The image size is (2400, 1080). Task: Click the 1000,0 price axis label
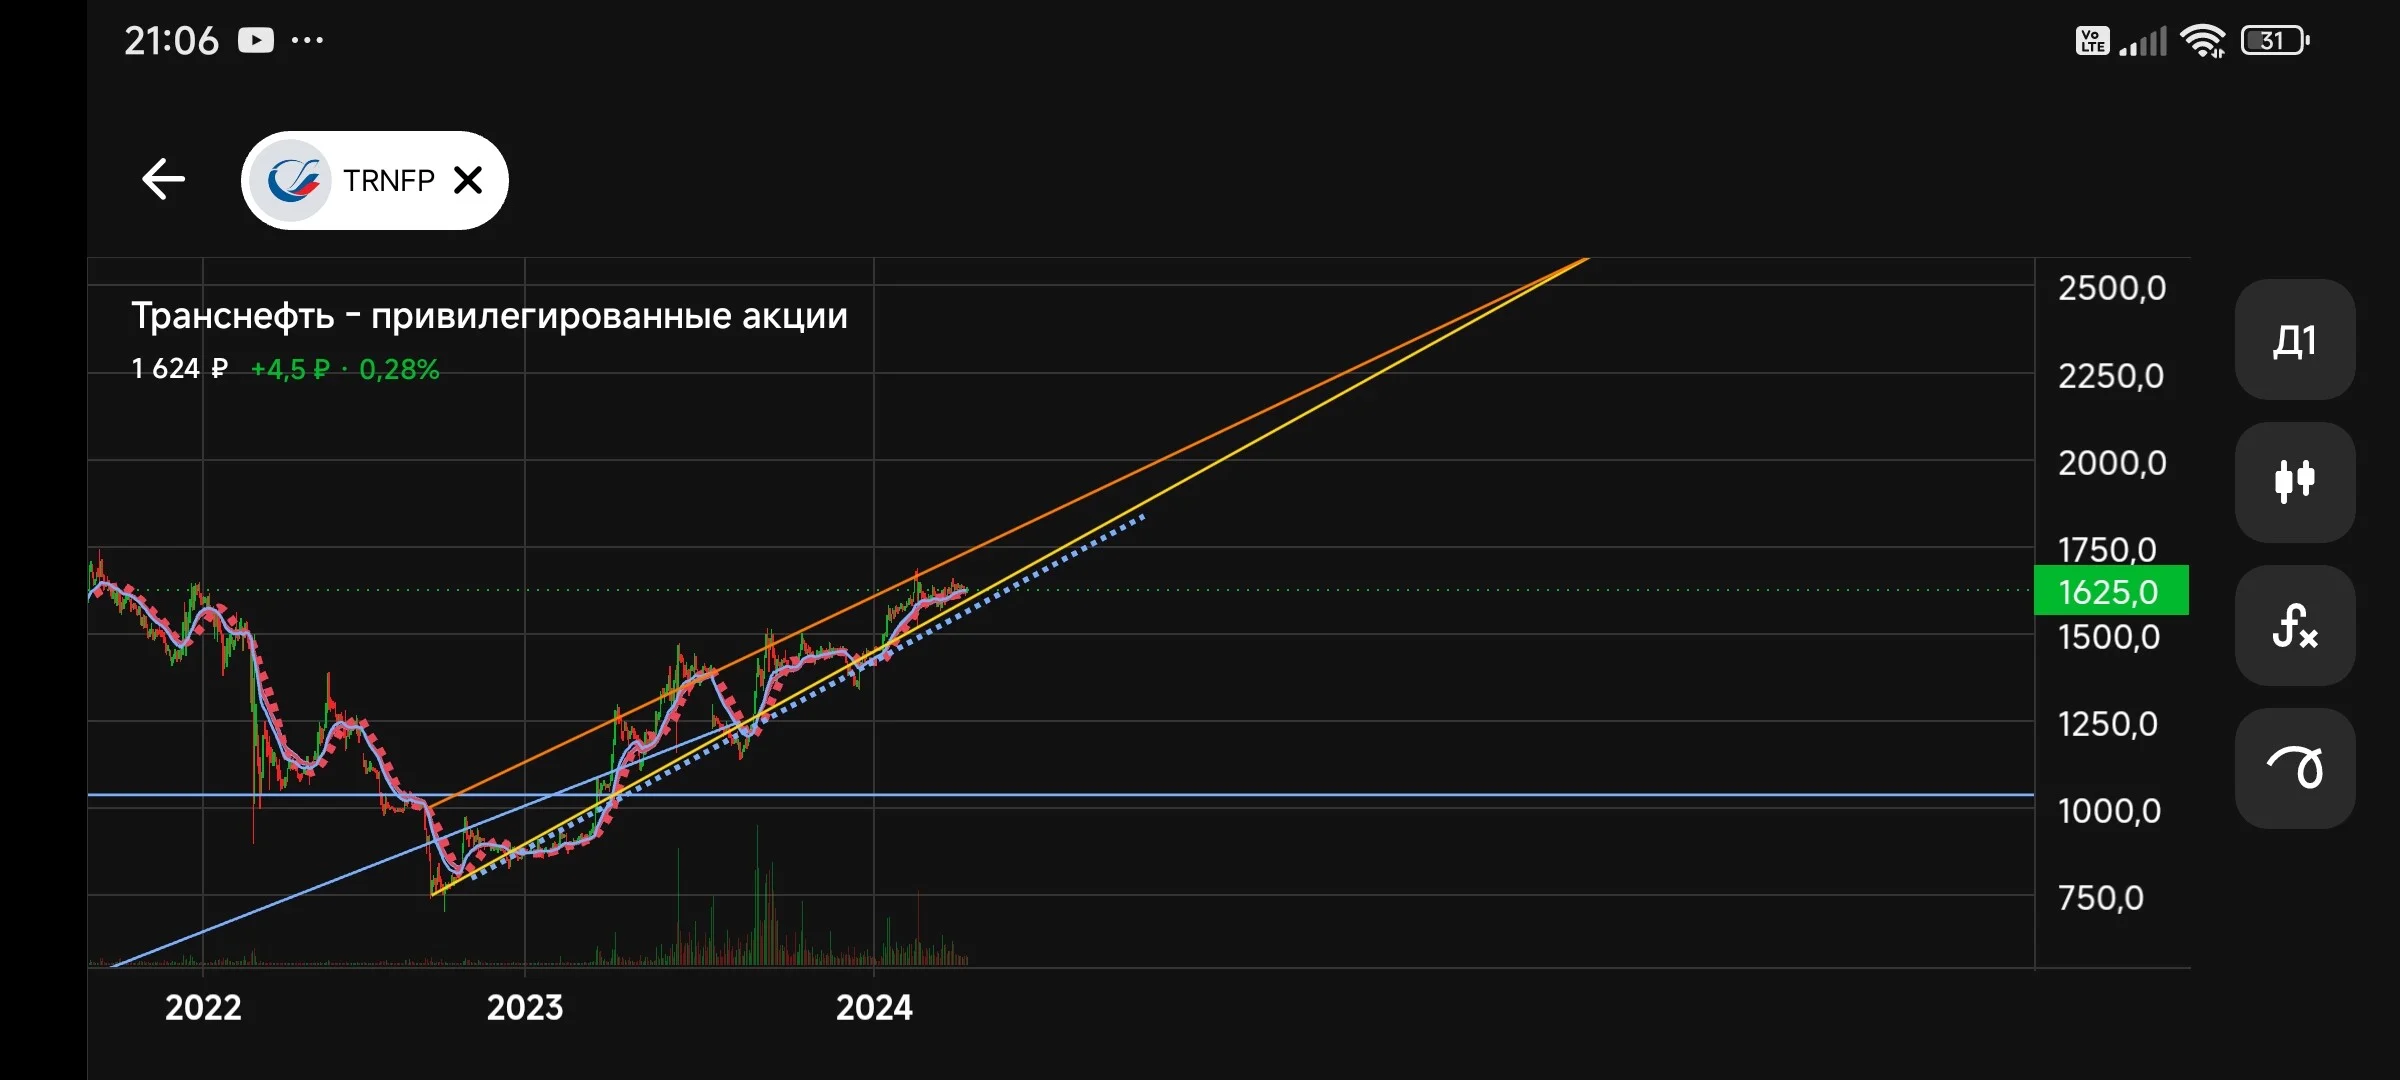click(x=2109, y=811)
